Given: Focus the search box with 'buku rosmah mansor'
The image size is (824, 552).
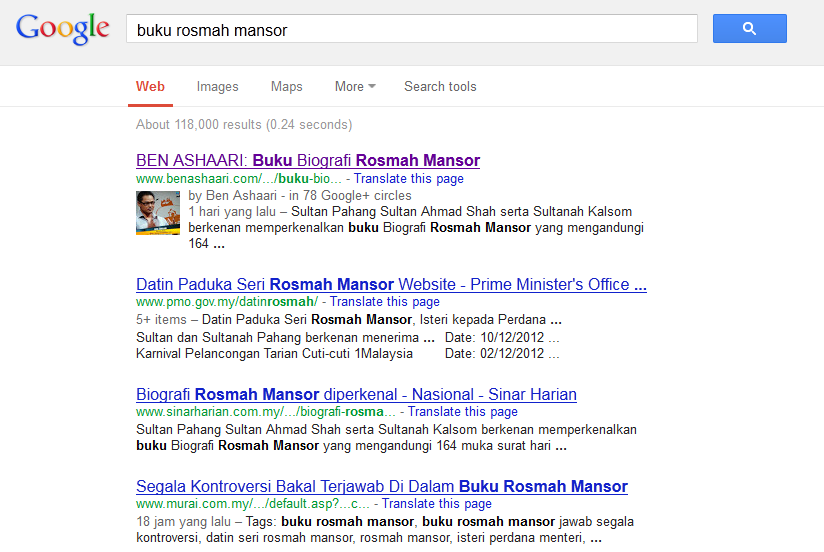Looking at the screenshot, I should [x=411, y=28].
